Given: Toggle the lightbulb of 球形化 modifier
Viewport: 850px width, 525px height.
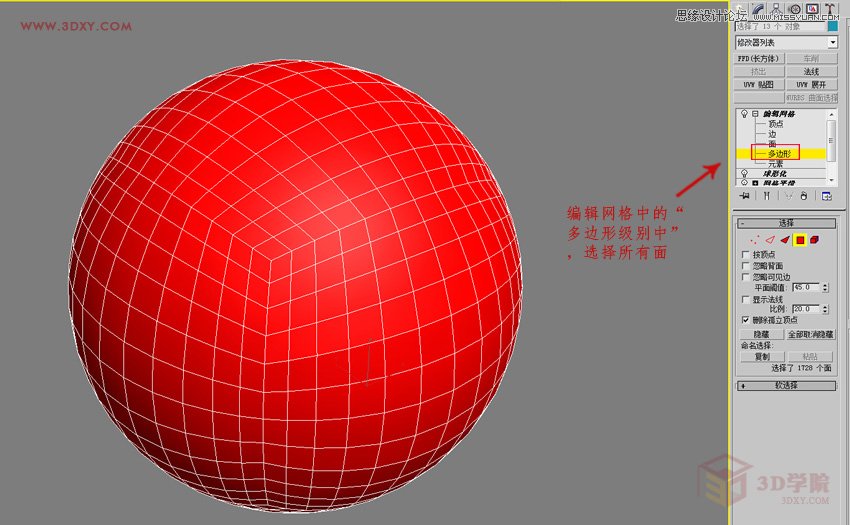Looking at the screenshot, I should click(744, 174).
